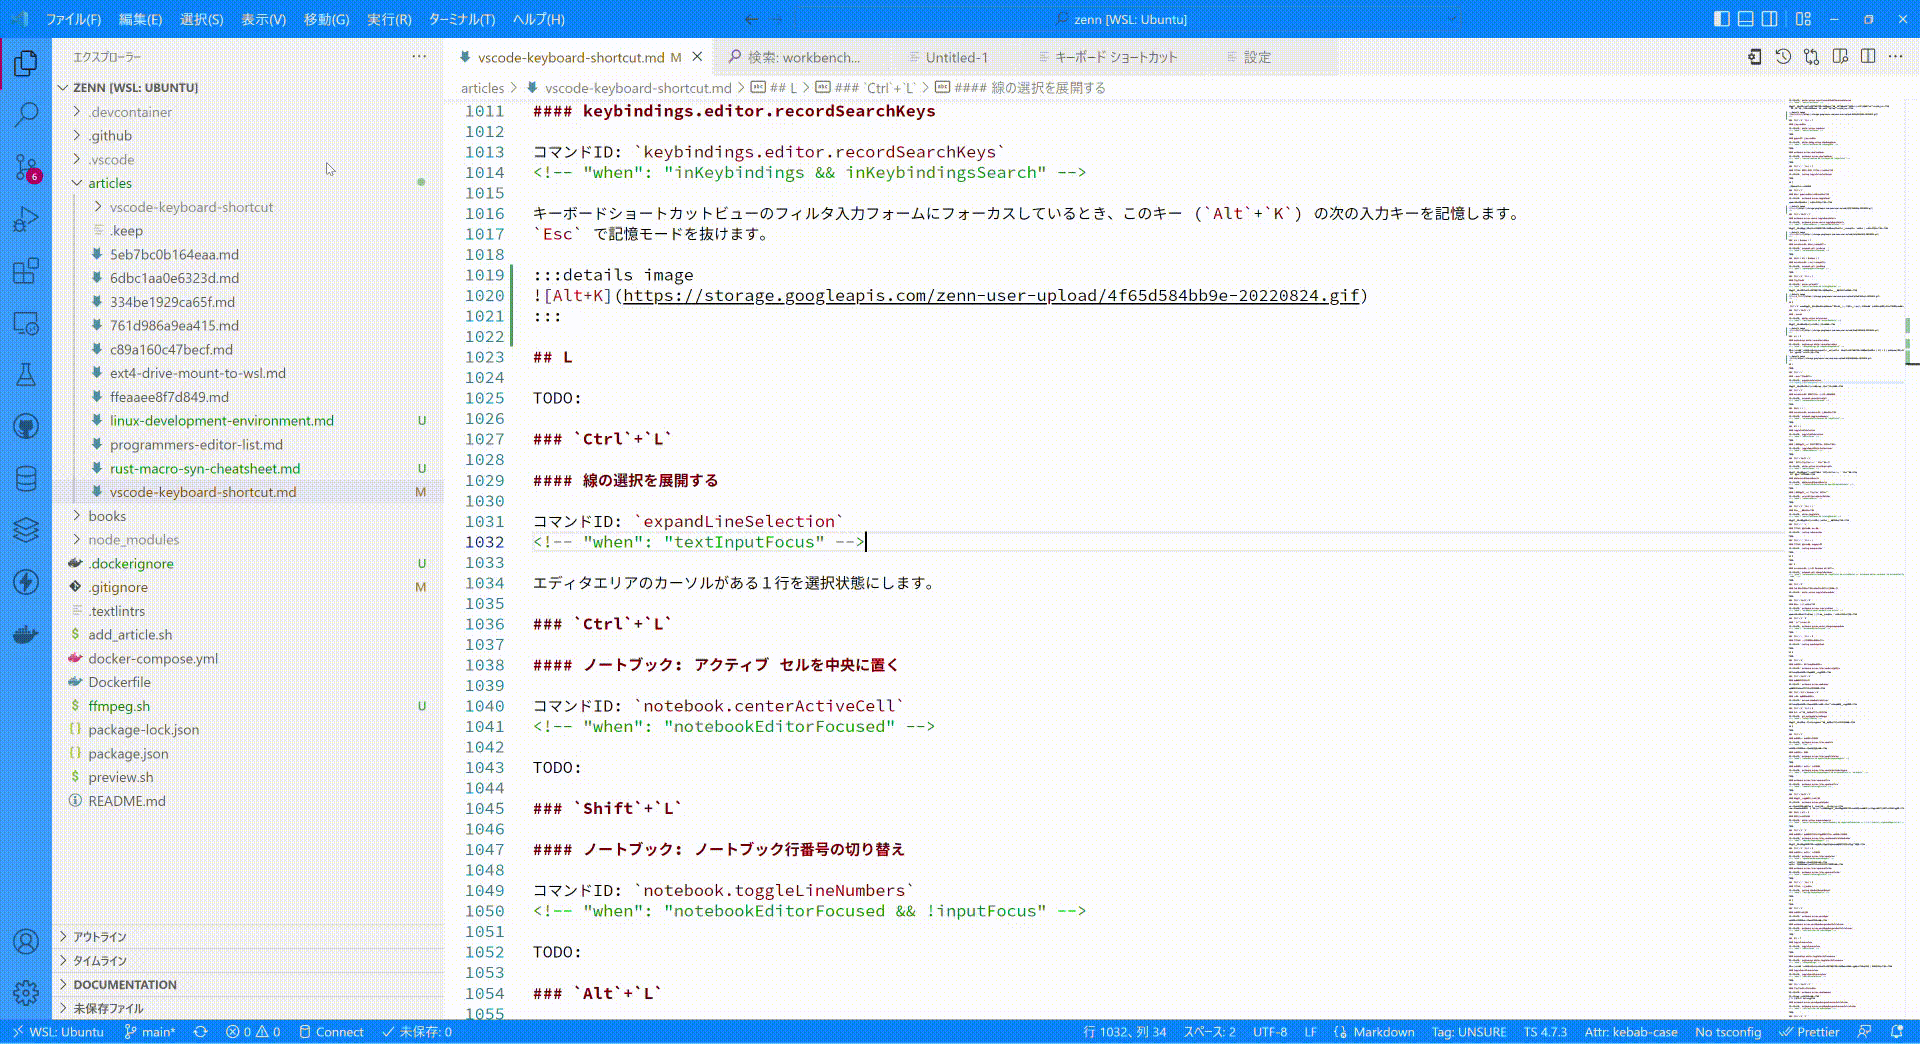Toggle bottom panel layout icon
Screen dimensions: 1920x1044
tap(1745, 19)
